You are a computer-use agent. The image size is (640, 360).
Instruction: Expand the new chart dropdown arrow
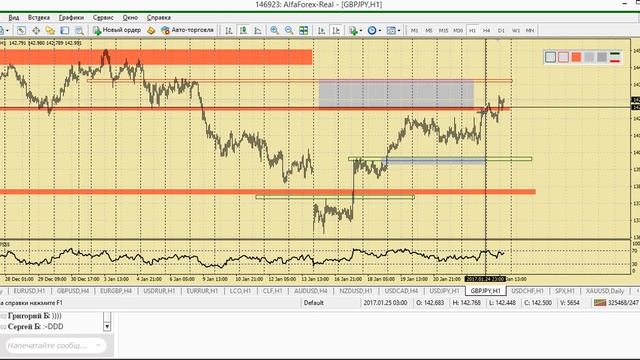point(7,31)
